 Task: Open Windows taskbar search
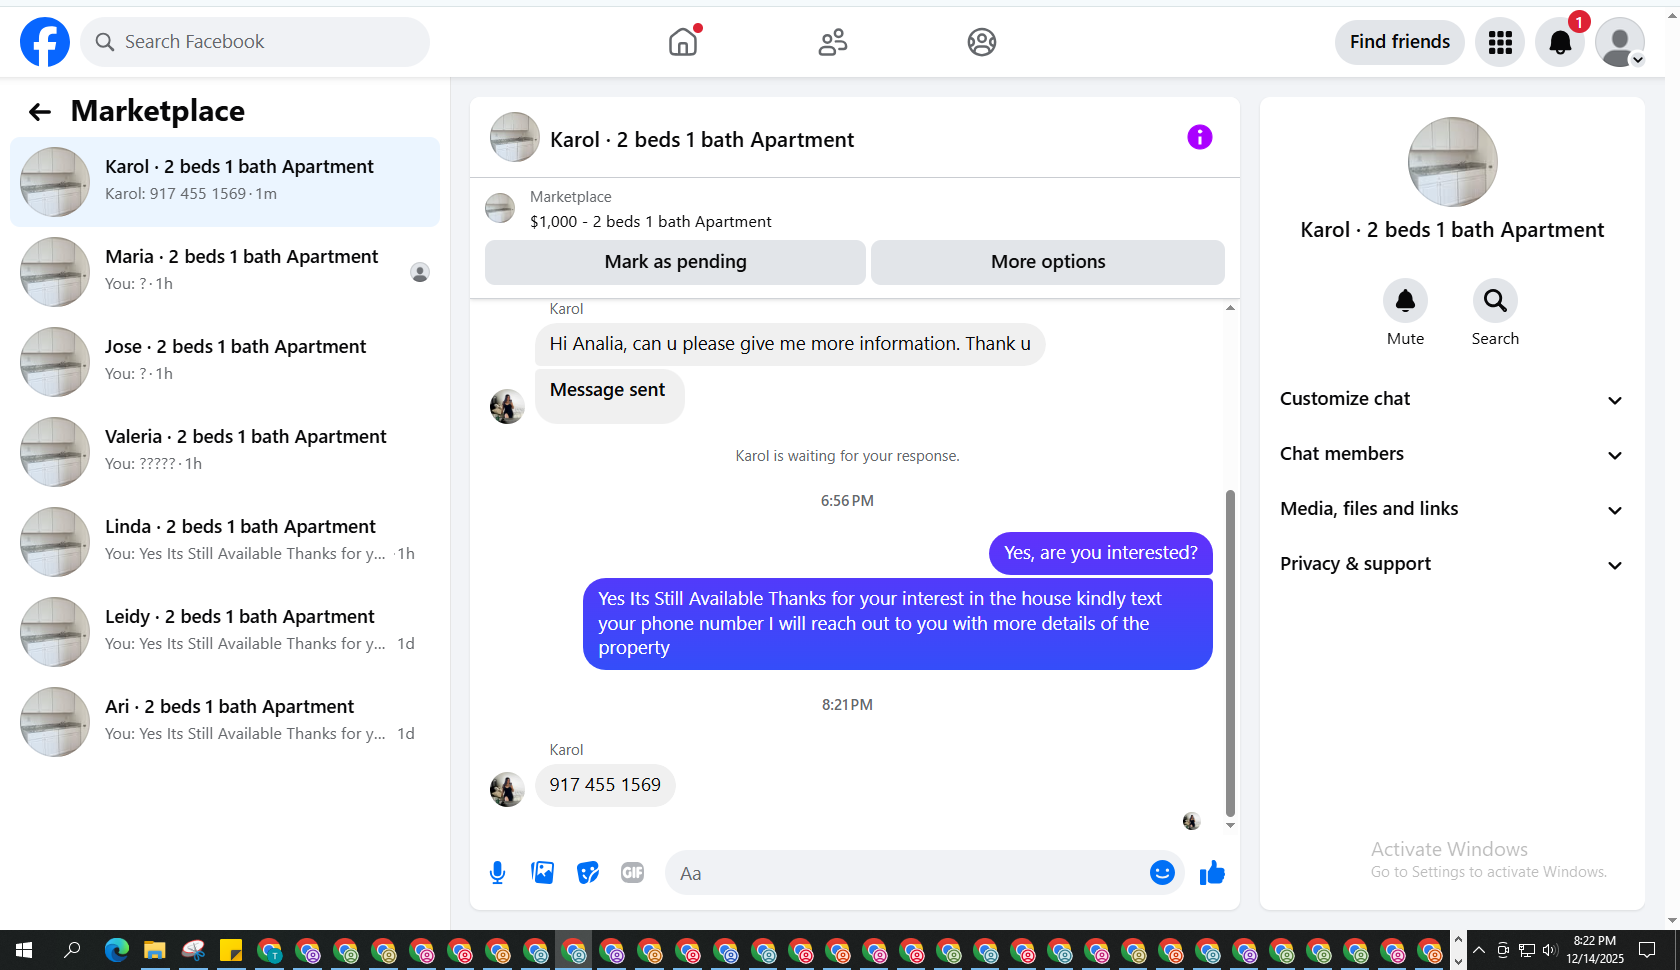tap(72, 950)
